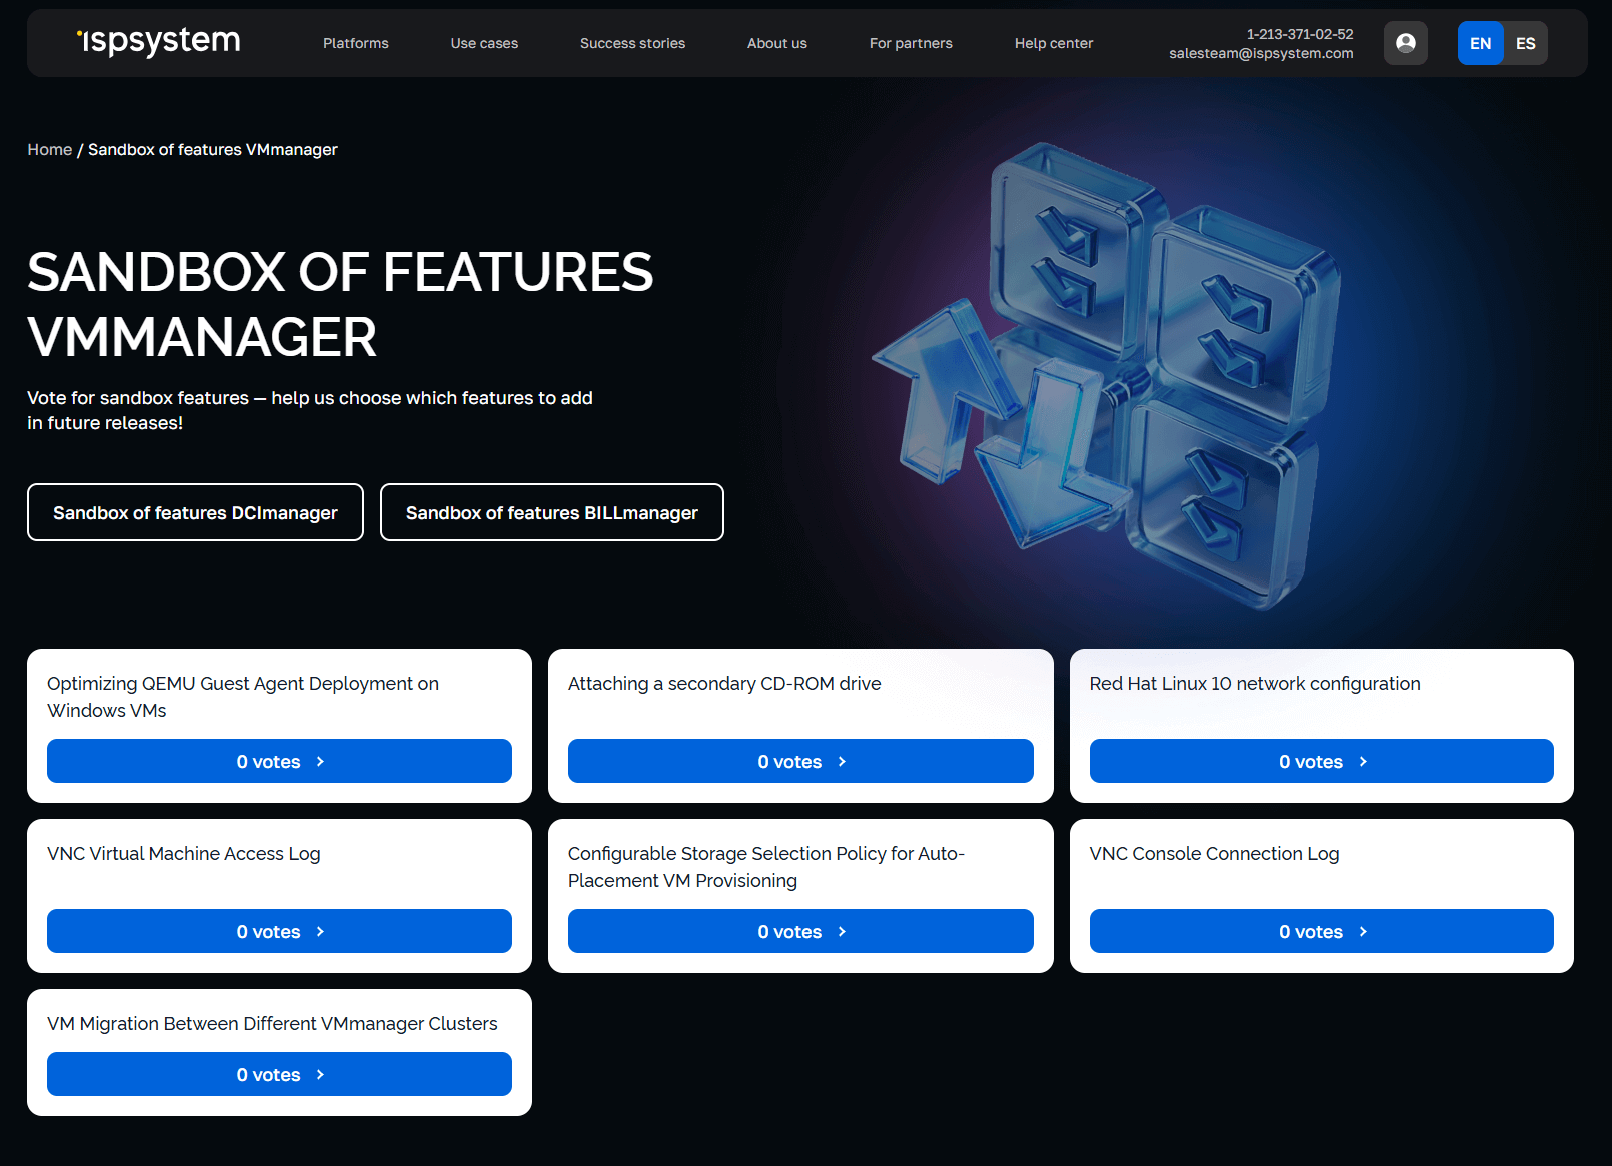The width and height of the screenshot is (1612, 1166).
Task: Switch language to EN
Action: click(x=1480, y=43)
